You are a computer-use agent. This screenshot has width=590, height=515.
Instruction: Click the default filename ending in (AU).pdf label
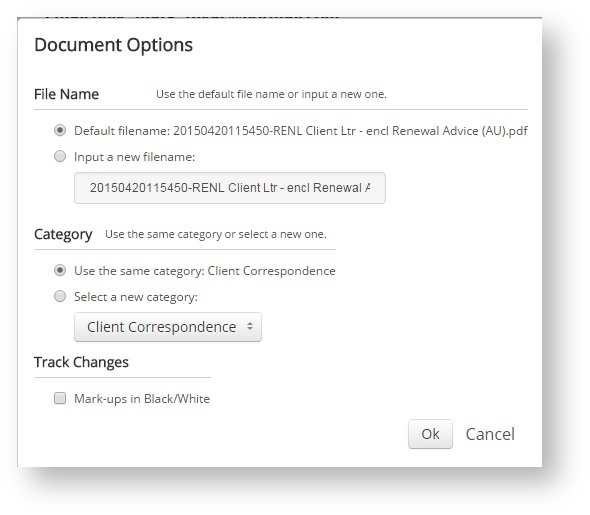point(301,131)
